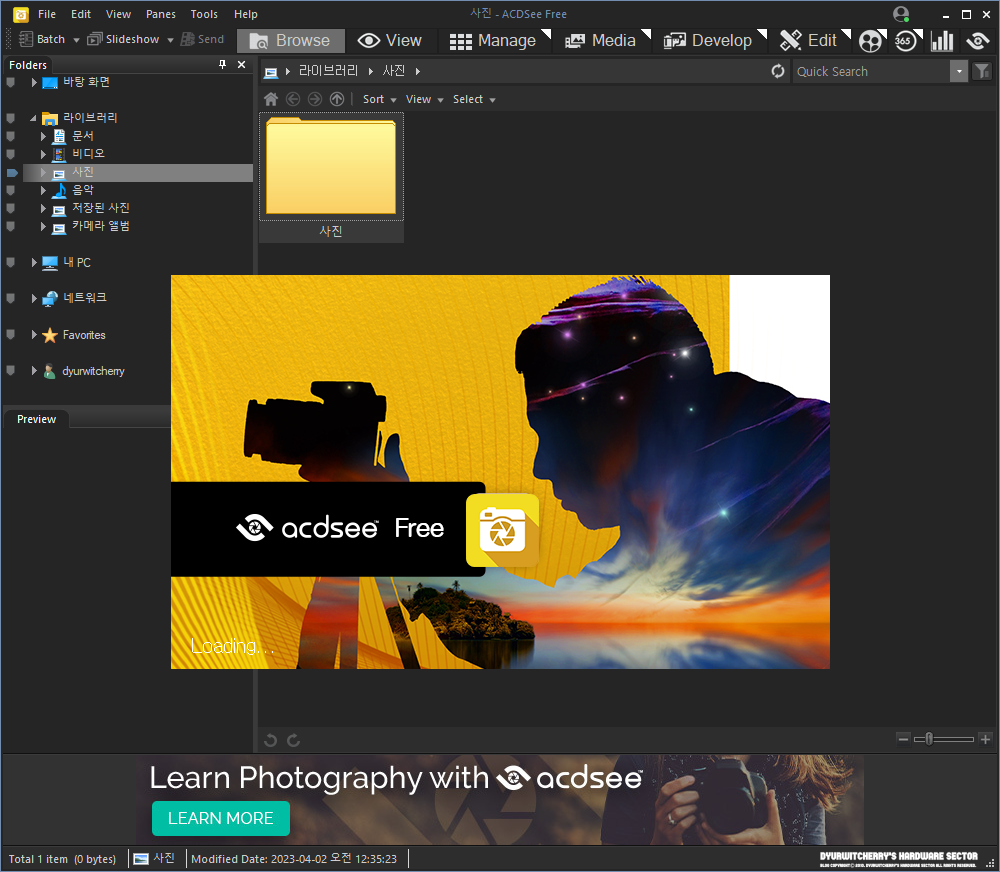This screenshot has height=872, width=1000.
Task: Refresh the folder with the refresh icon
Action: tap(777, 71)
